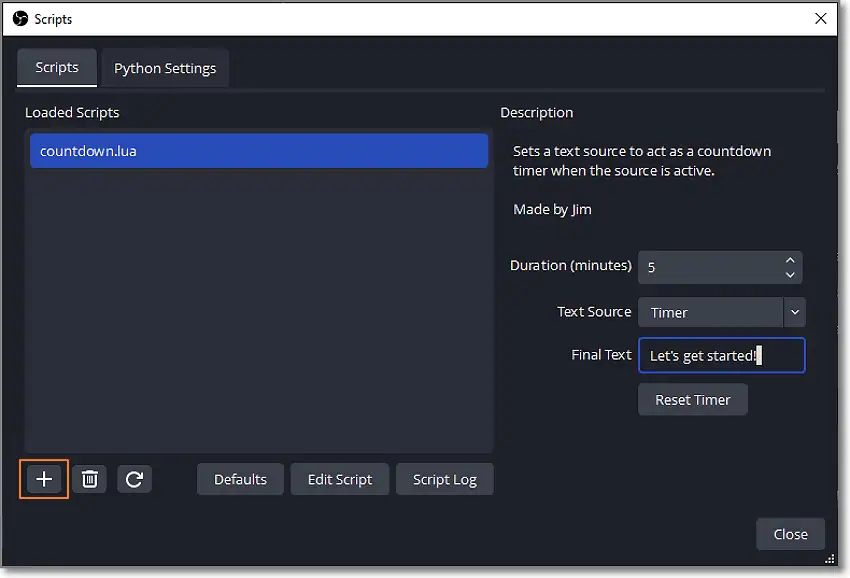Click the Defaults button
The image size is (850, 578).
point(240,479)
